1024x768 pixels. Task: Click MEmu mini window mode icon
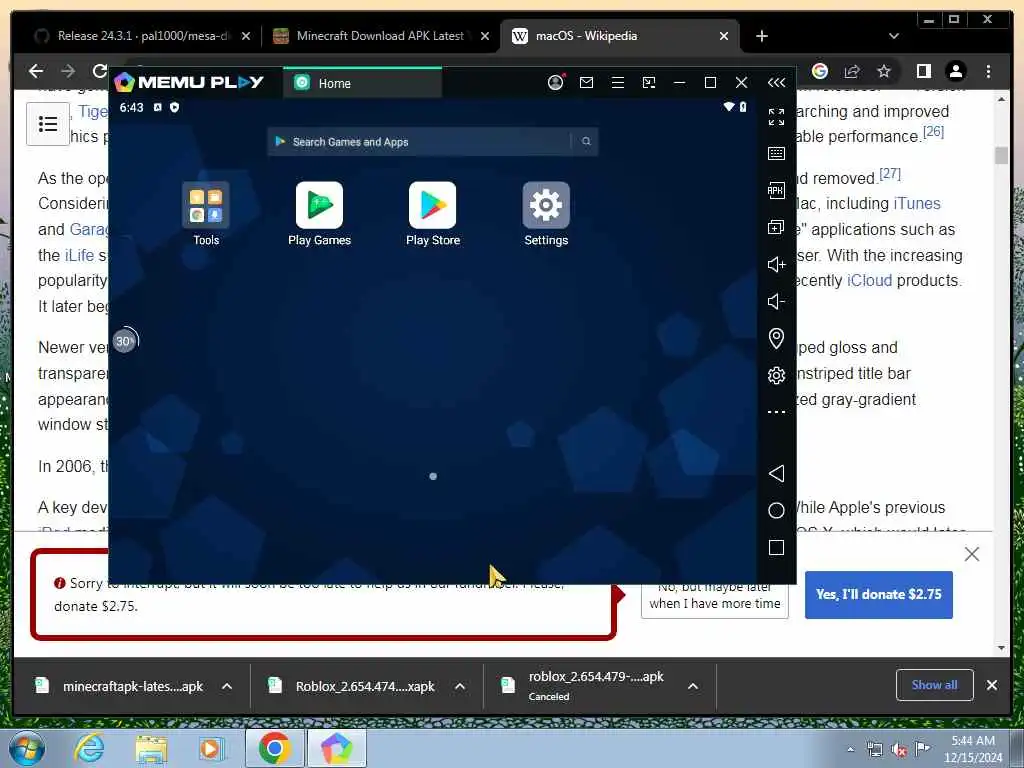[648, 82]
